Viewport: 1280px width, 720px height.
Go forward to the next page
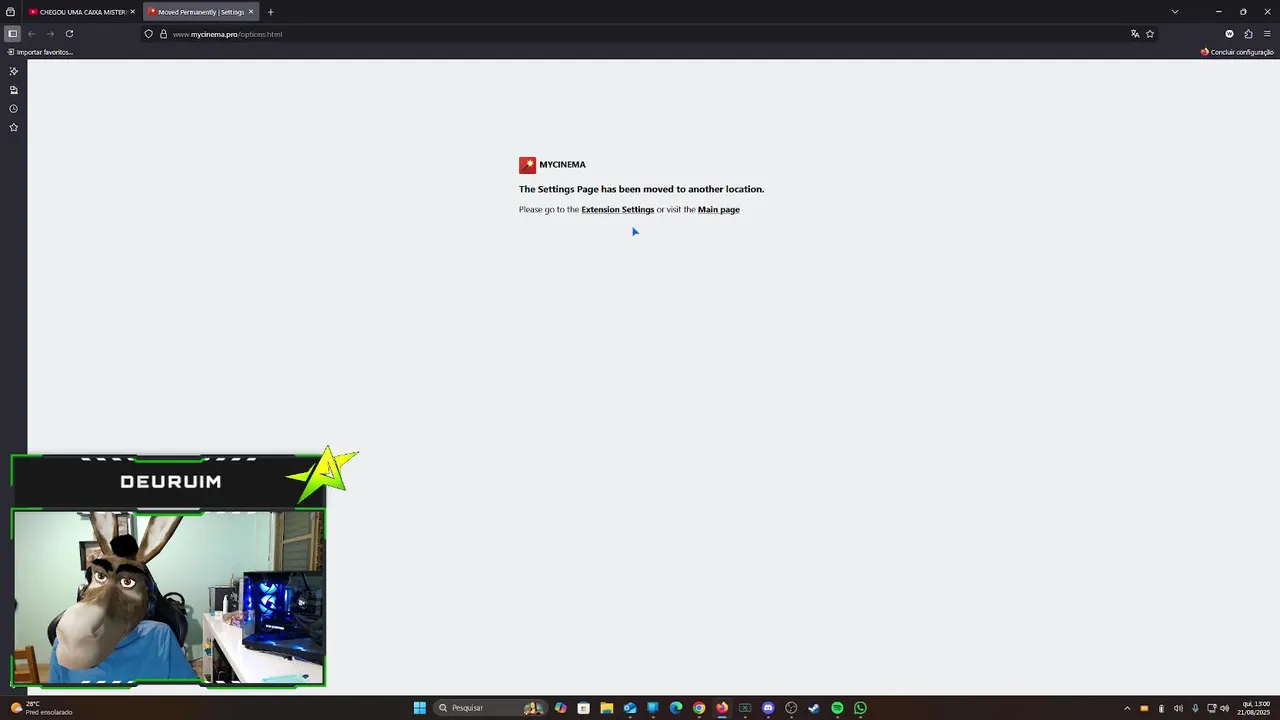point(50,34)
